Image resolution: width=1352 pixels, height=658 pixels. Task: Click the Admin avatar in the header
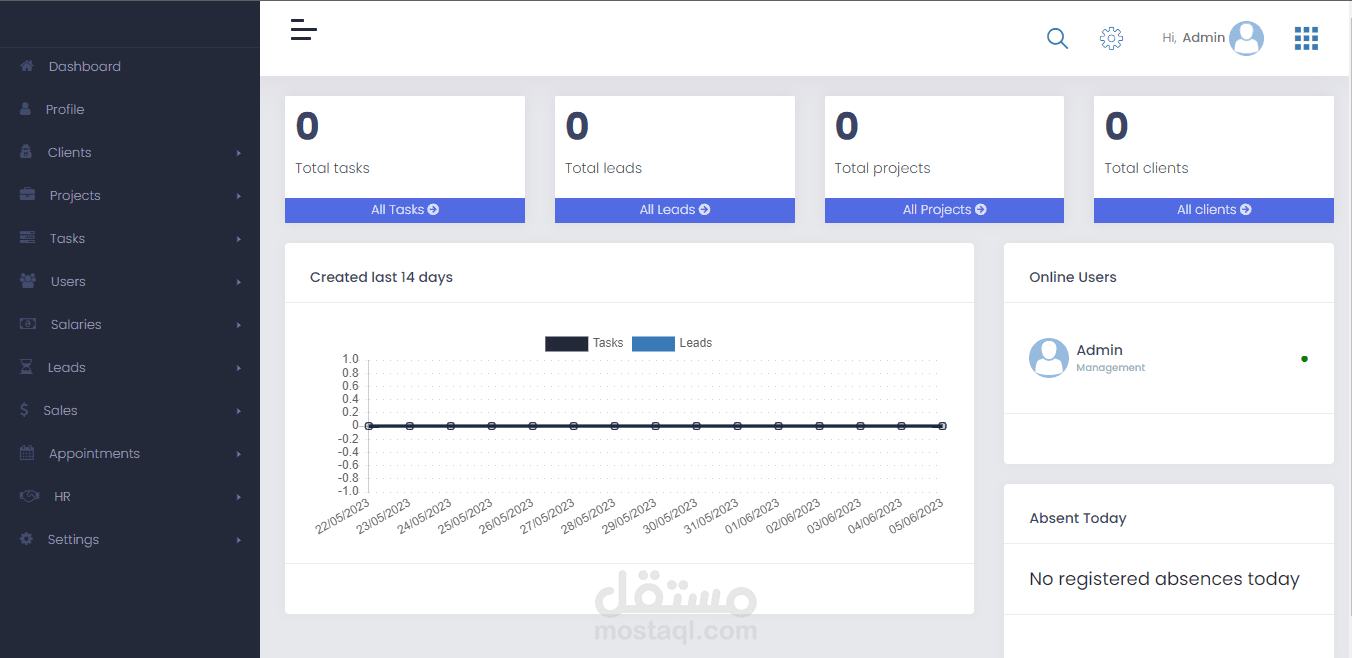pos(1246,38)
